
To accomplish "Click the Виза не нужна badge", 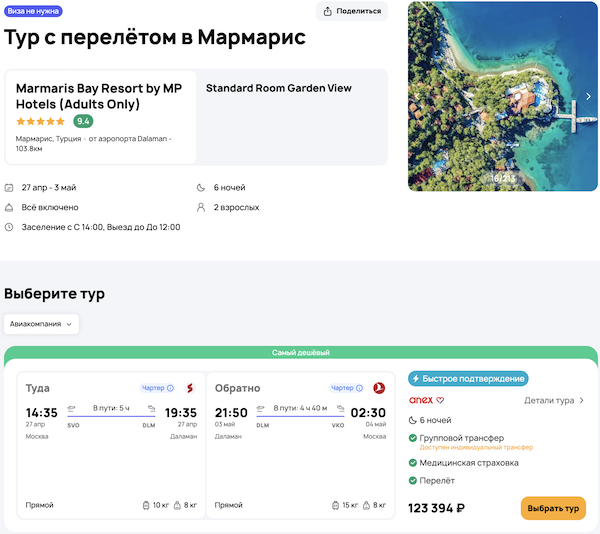I will tap(34, 10).
